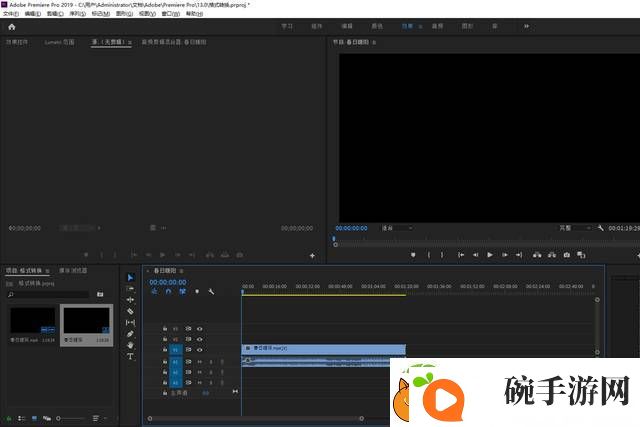Toggle snap in timeline (magnet icon)
The height and width of the screenshot is (427, 640).
click(x=168, y=291)
